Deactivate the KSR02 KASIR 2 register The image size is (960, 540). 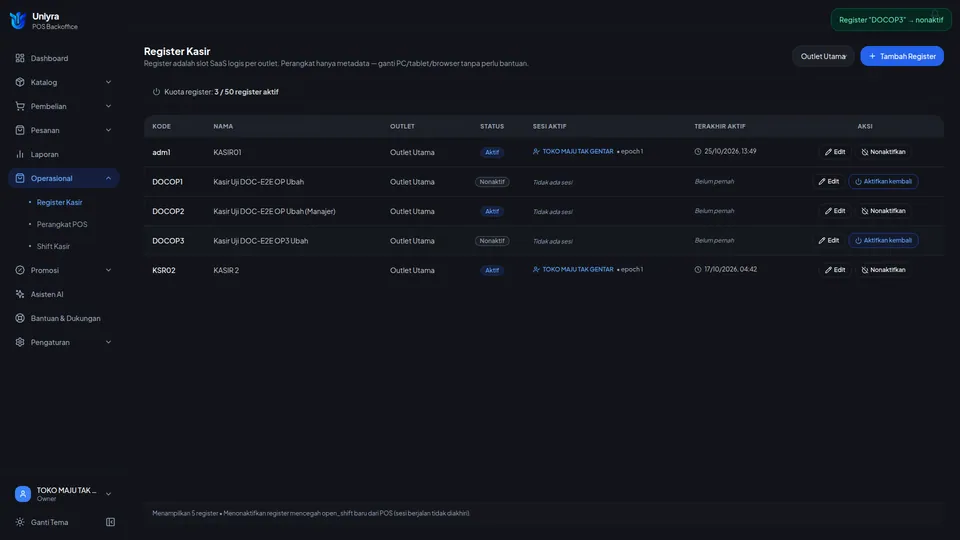click(883, 269)
